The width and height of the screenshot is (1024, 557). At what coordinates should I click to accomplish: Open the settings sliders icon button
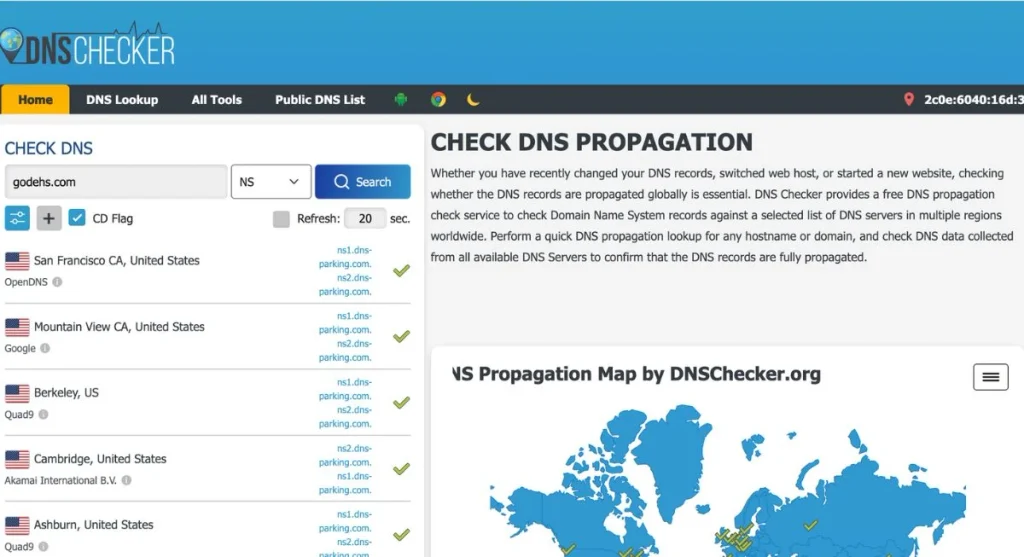point(17,218)
